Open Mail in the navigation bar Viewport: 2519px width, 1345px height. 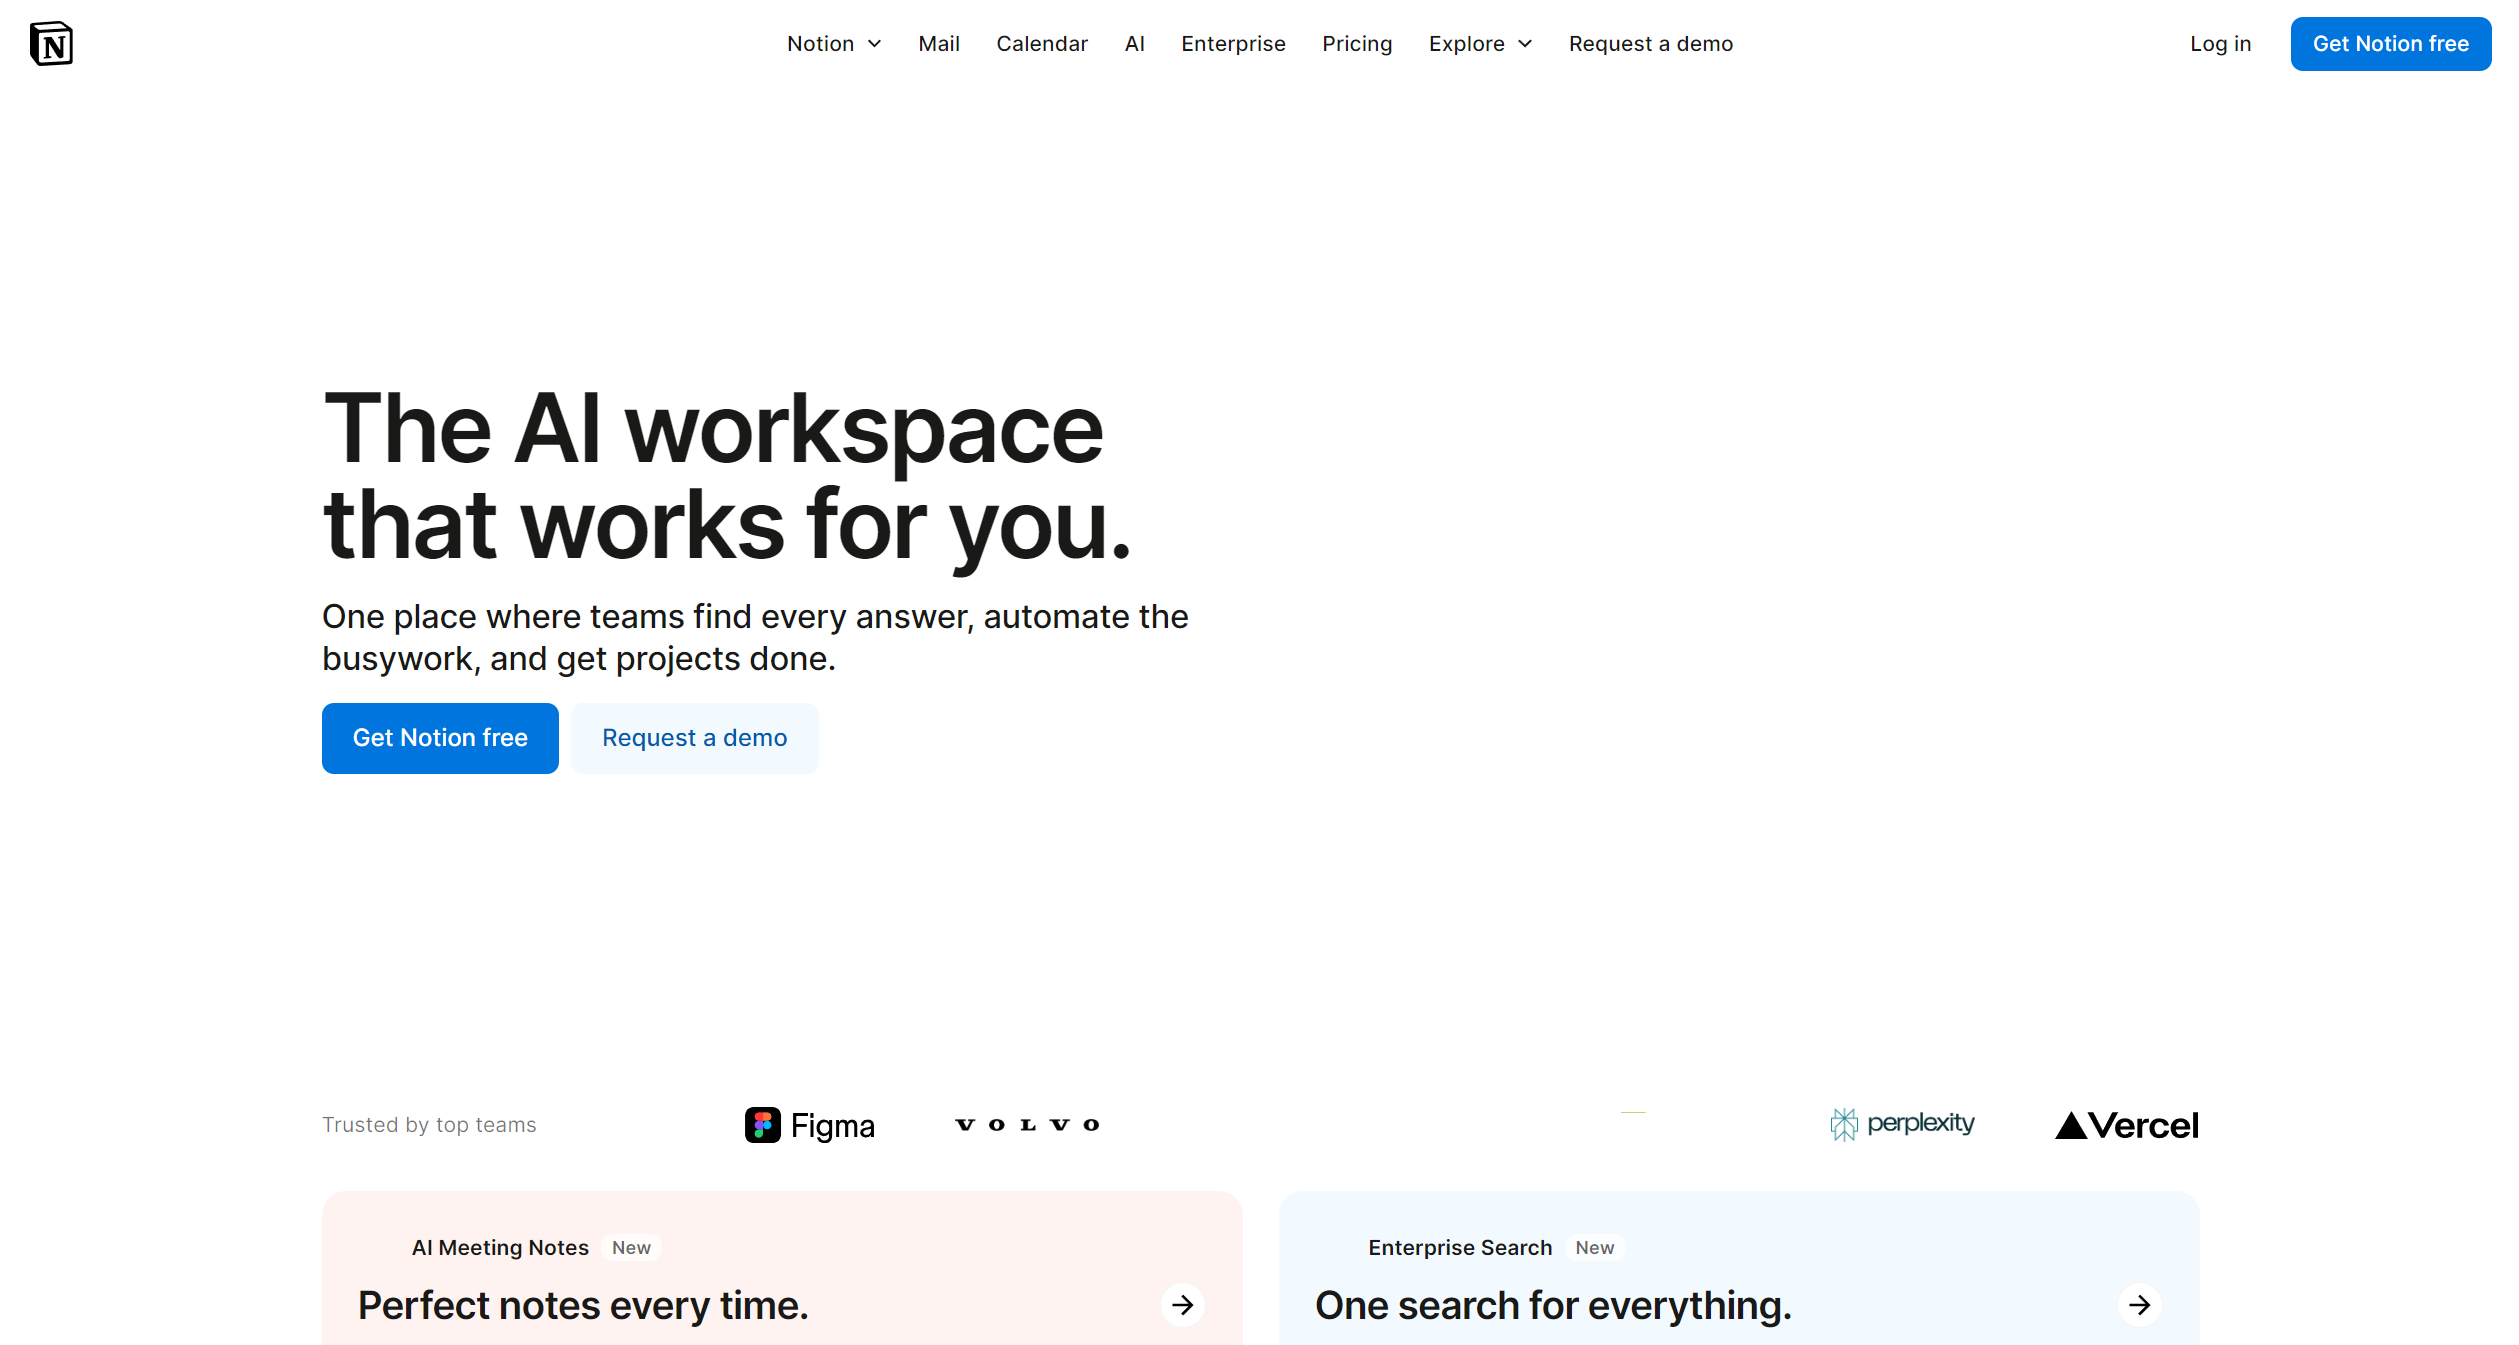939,44
